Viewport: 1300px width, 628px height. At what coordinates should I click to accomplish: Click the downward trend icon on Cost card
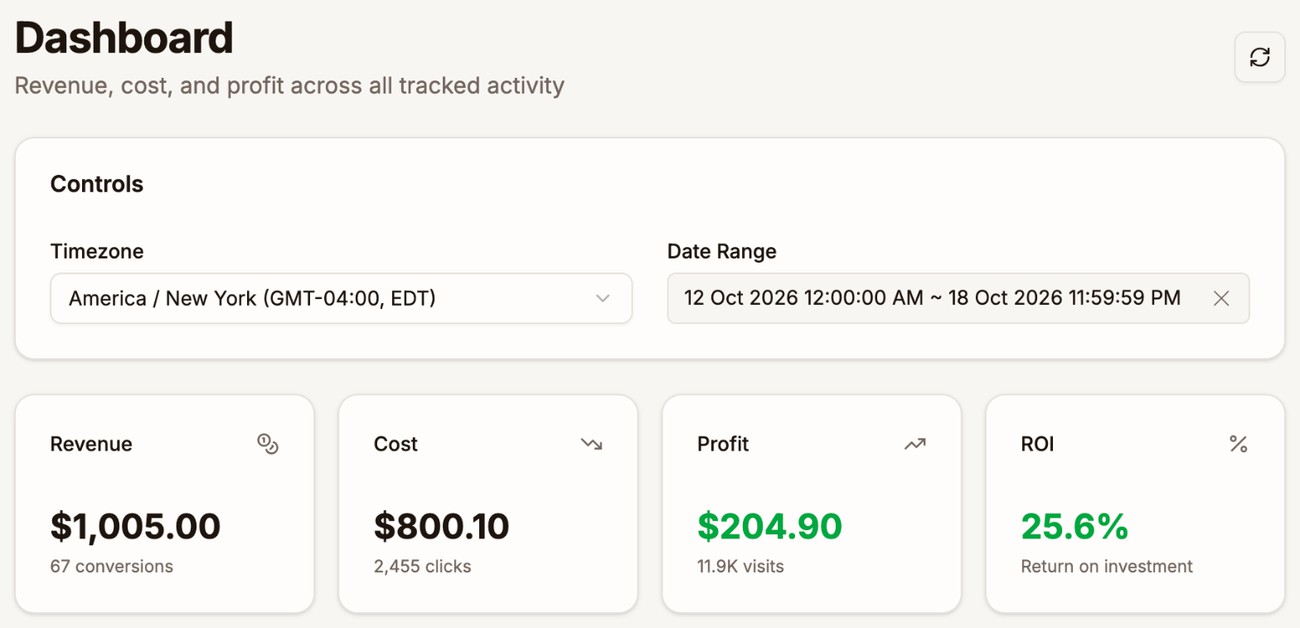pos(591,444)
